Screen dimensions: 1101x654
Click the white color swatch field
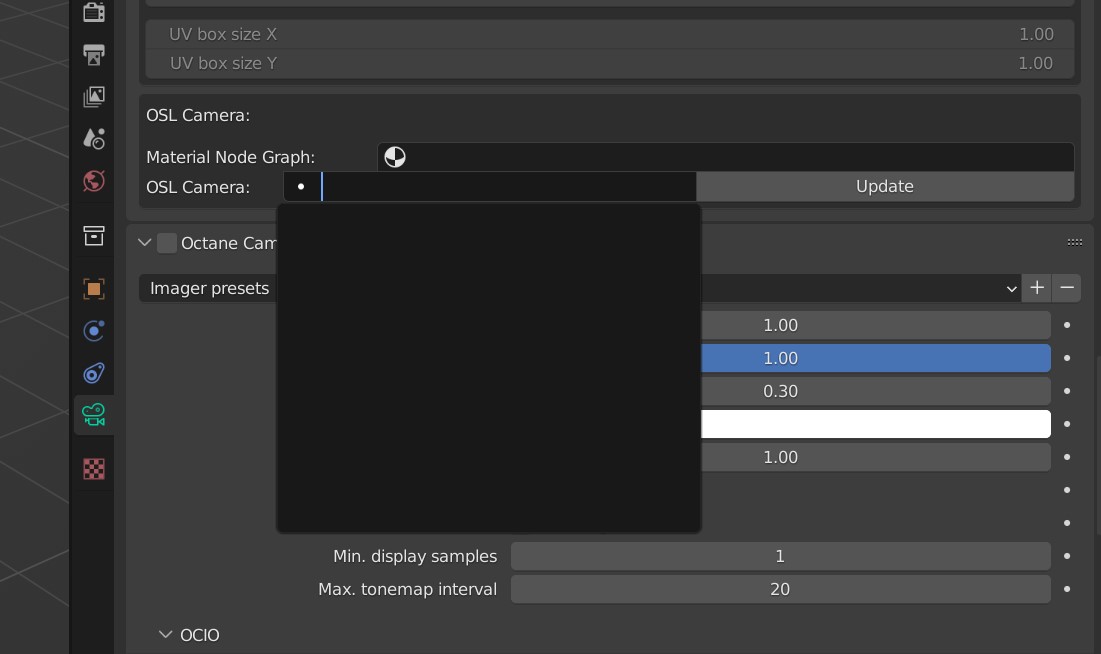pyautogui.click(x=875, y=424)
